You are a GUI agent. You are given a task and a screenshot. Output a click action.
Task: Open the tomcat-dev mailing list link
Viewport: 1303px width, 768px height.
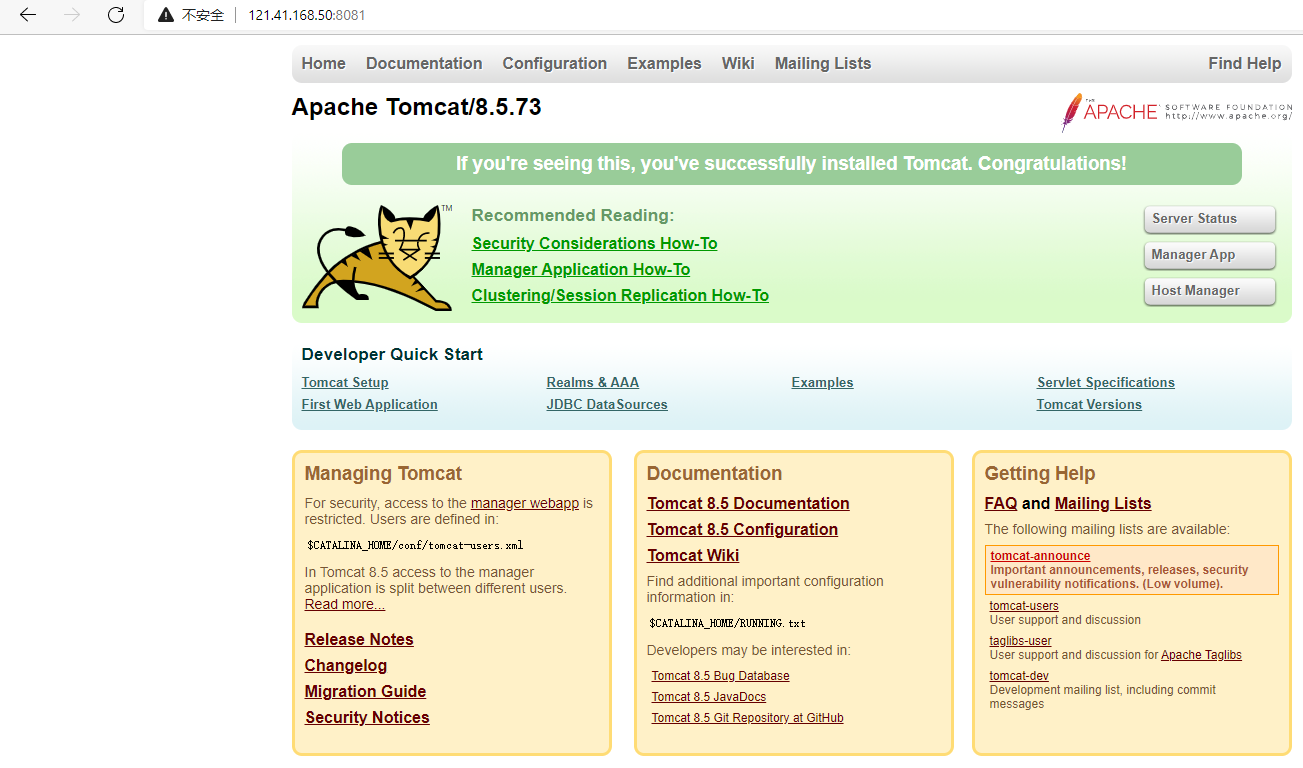(x=1019, y=676)
